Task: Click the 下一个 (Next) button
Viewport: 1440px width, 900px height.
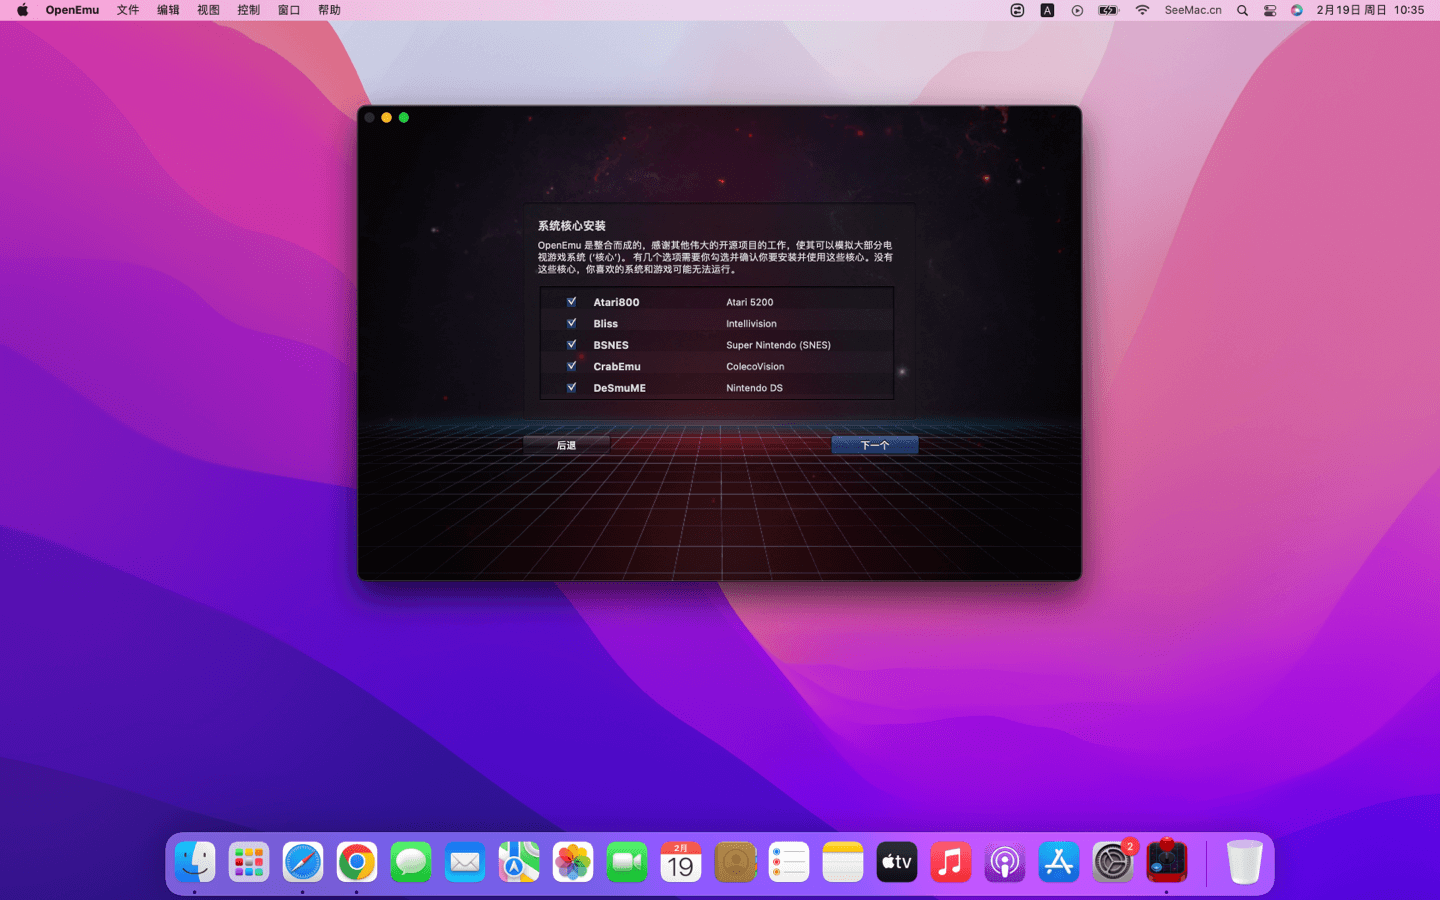Action: 875,445
